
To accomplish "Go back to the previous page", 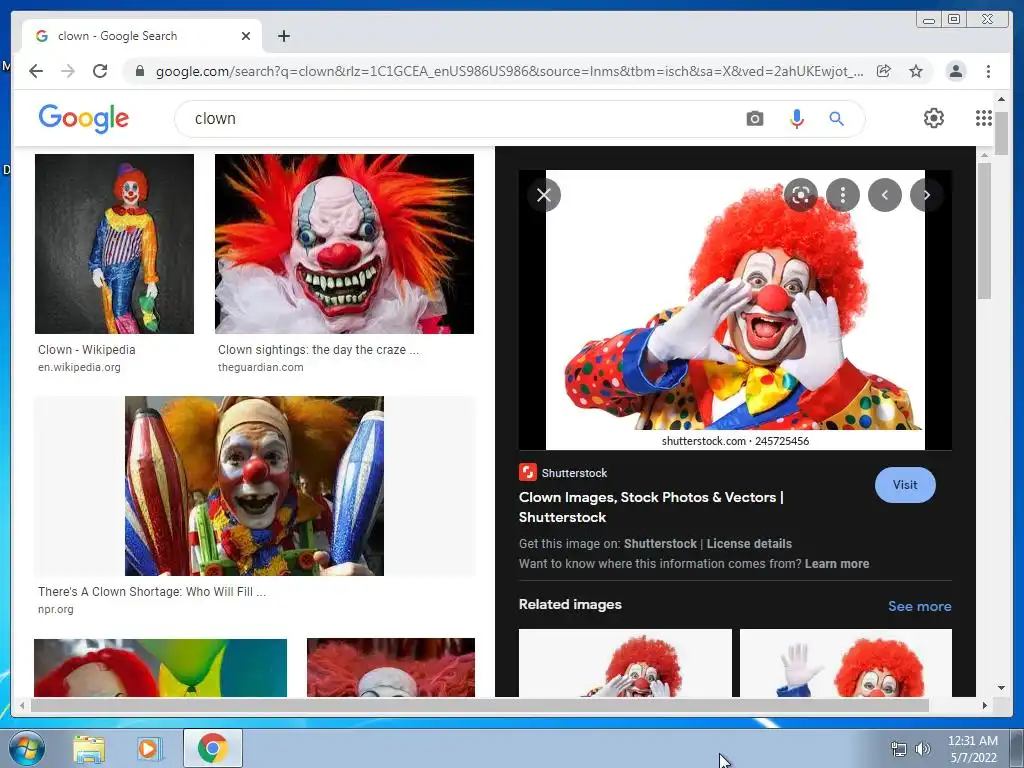I will 36,71.
